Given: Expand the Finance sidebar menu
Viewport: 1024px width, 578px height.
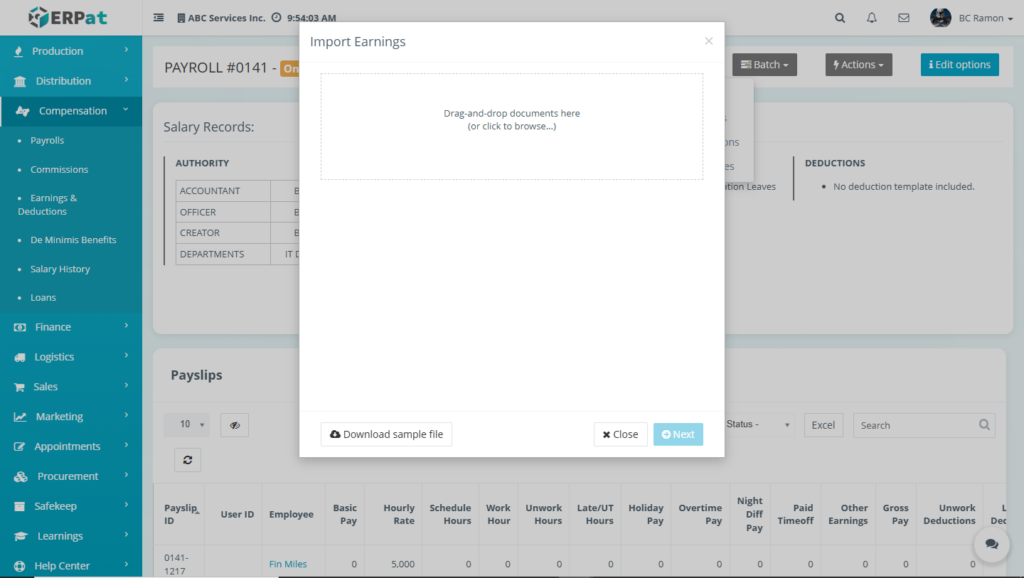Looking at the screenshot, I should 71,327.
